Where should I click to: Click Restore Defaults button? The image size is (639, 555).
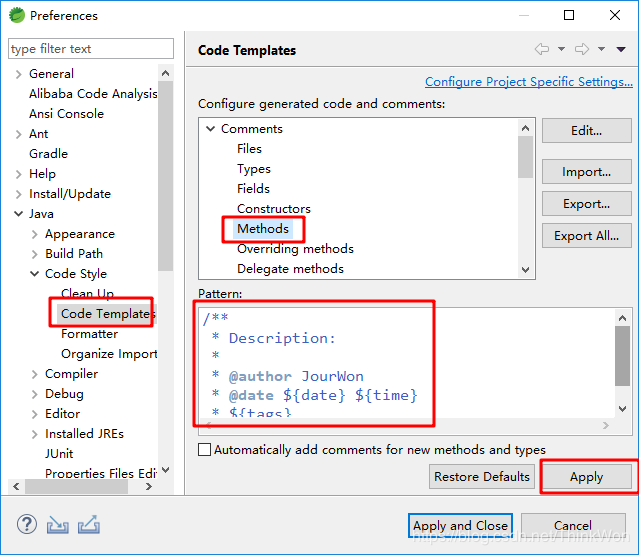coord(482,476)
